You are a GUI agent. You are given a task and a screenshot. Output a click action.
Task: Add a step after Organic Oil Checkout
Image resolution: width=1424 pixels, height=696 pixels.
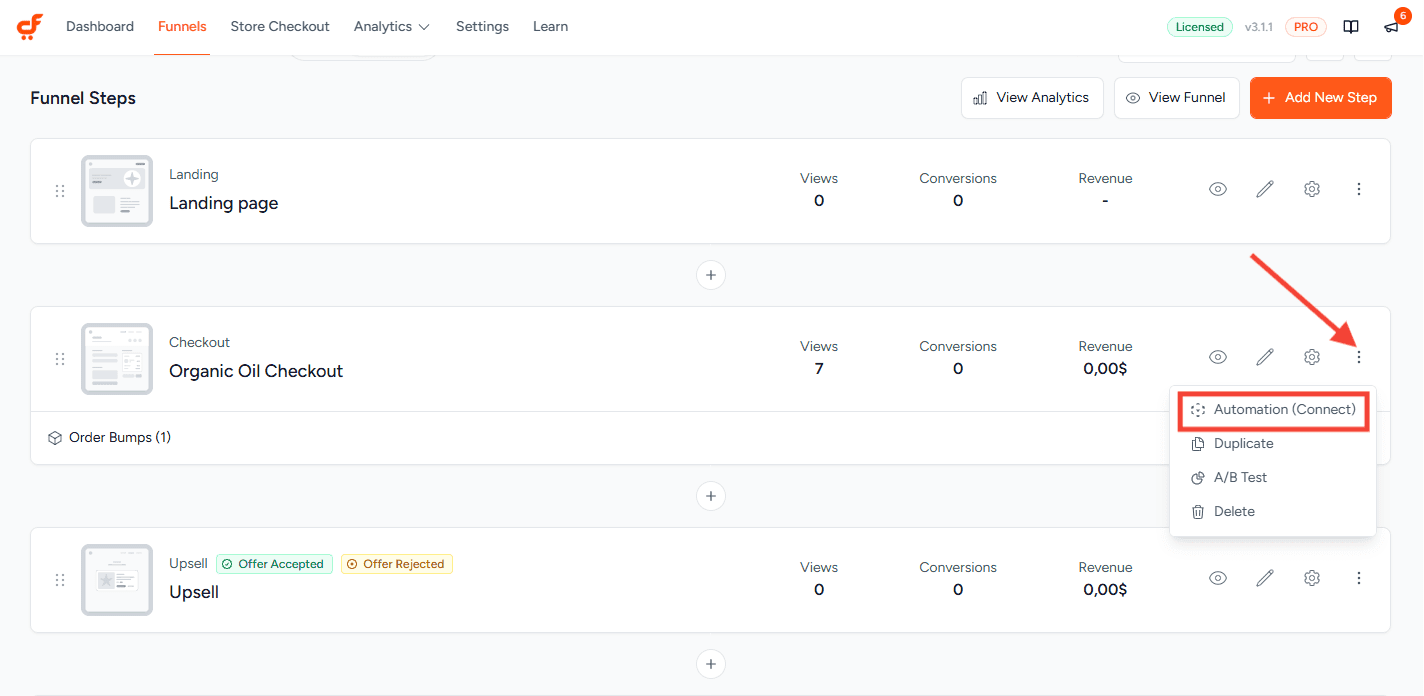pyautogui.click(x=711, y=496)
